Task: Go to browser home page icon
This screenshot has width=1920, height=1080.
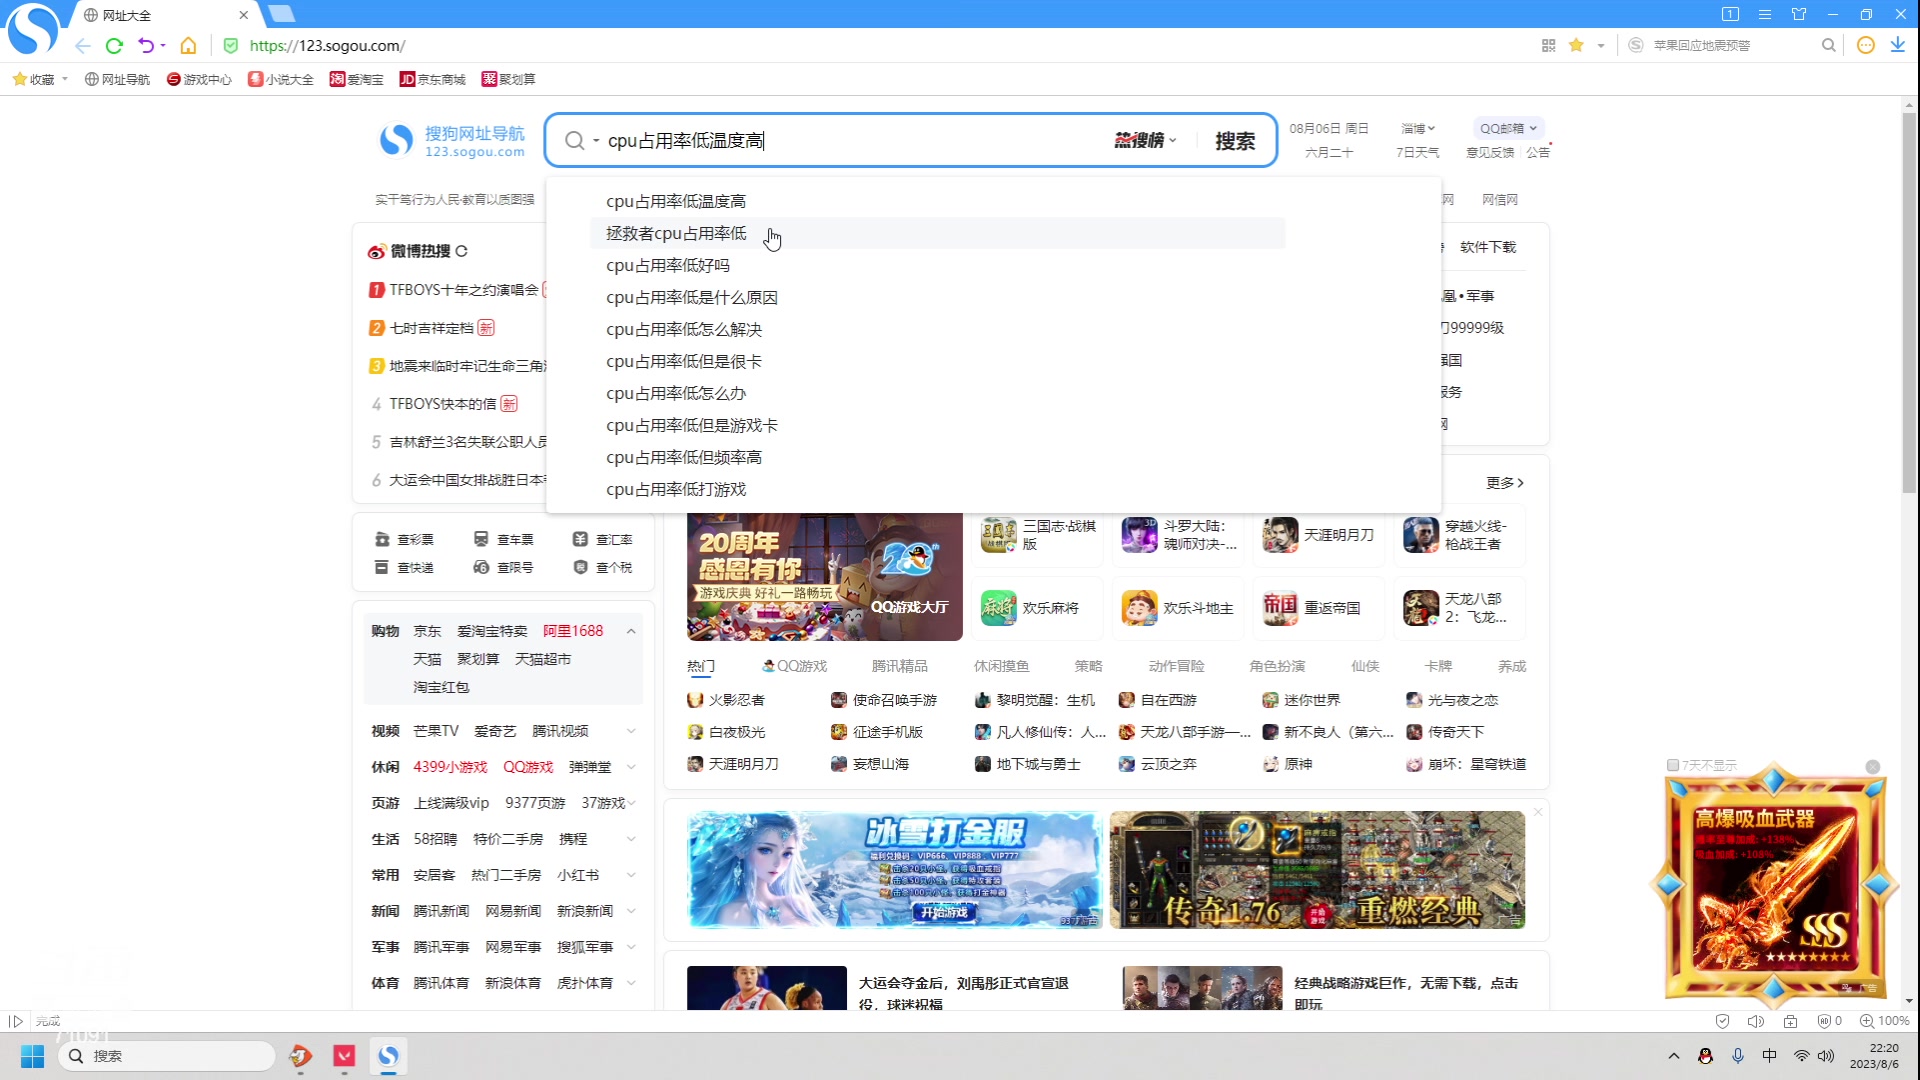Action: click(188, 46)
